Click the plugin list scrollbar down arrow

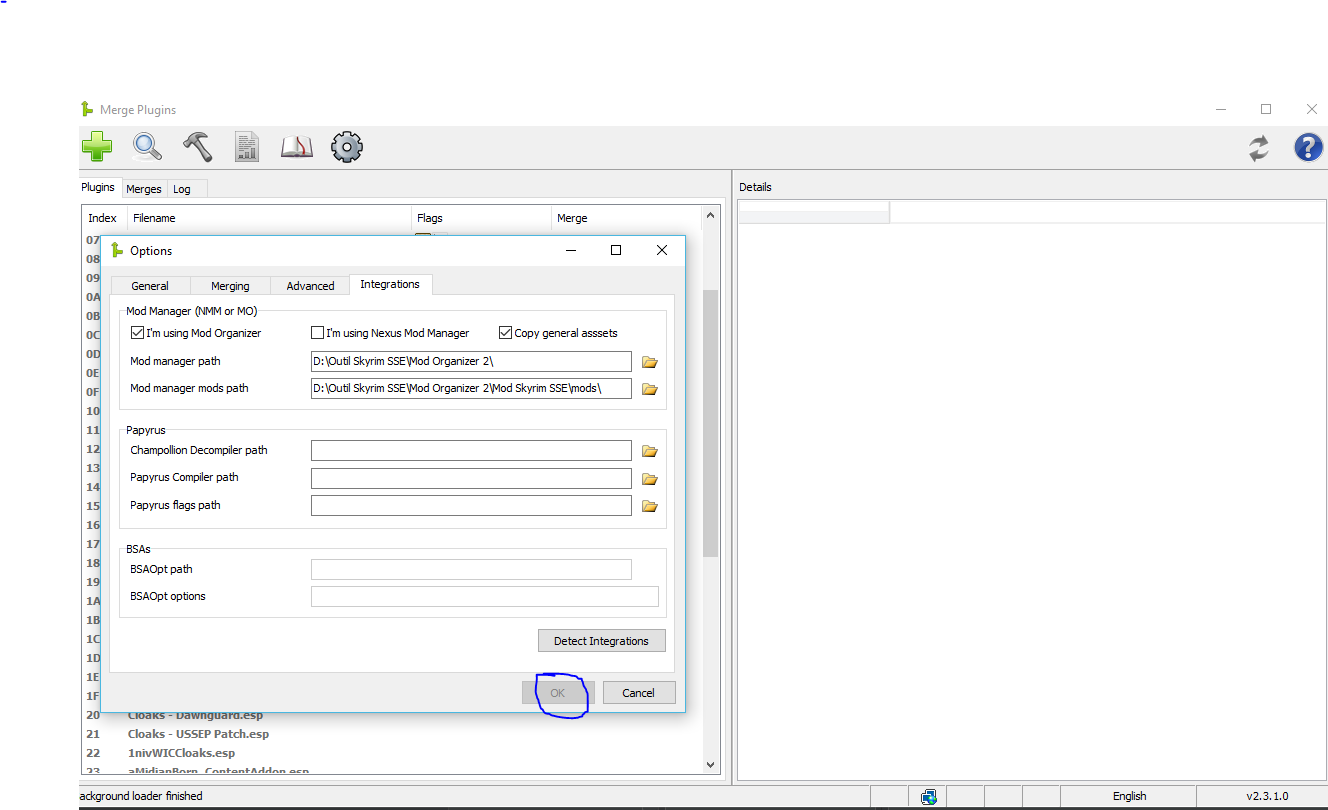[x=711, y=765]
